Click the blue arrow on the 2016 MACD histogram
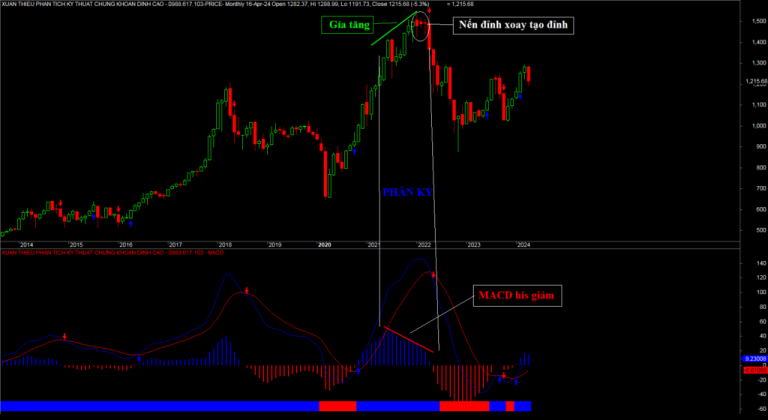 point(139,357)
